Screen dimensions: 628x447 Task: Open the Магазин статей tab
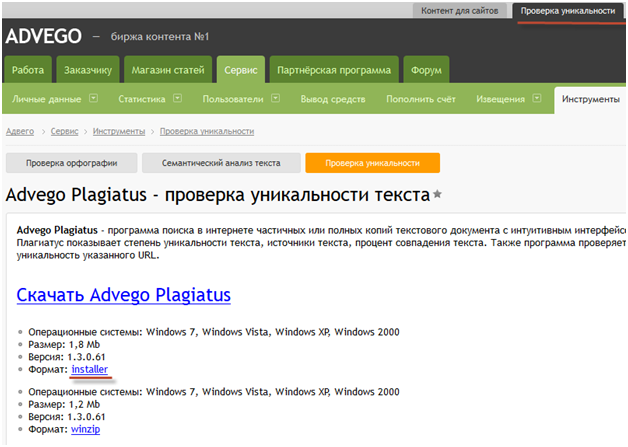168,70
